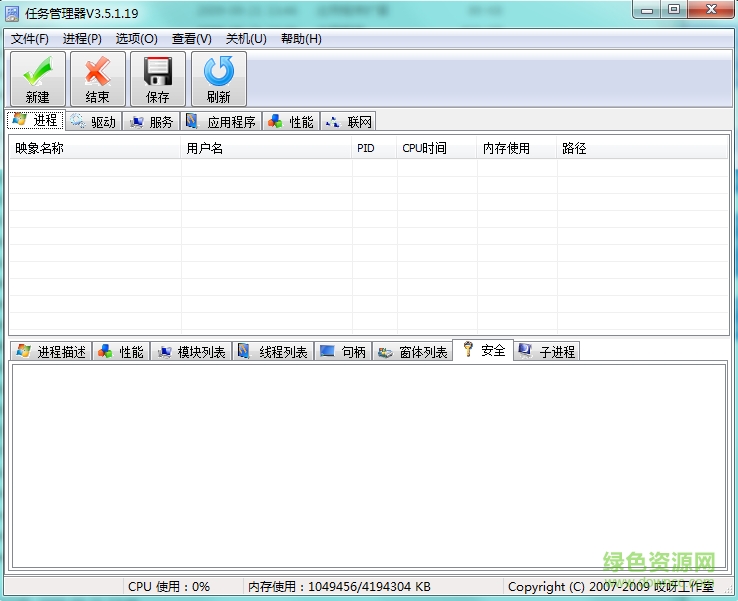Sort by the 用户名 column header
Image resolution: width=738 pixels, height=601 pixels.
tap(266, 148)
